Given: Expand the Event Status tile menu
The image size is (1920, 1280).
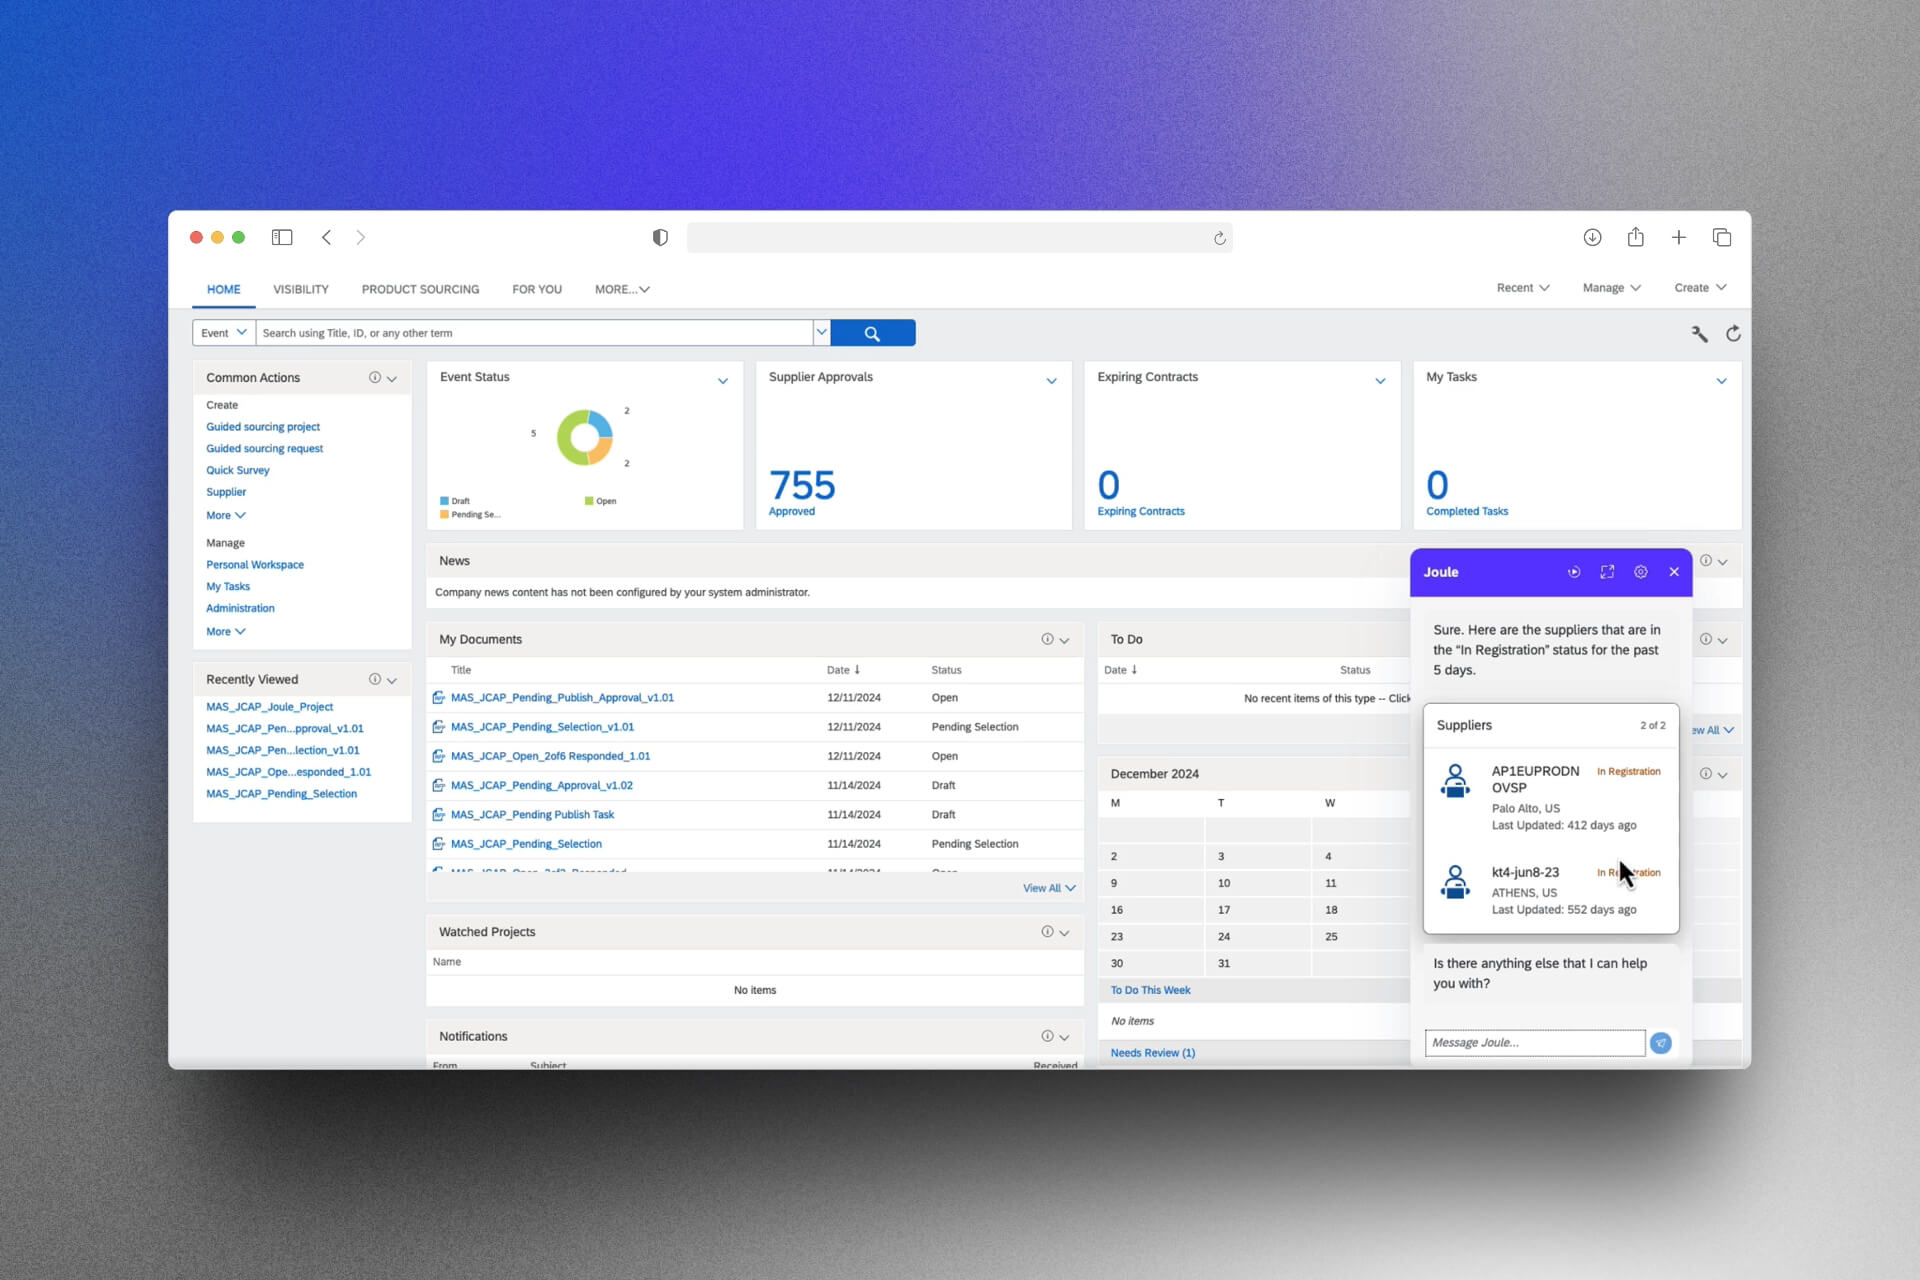Looking at the screenshot, I should (723, 381).
